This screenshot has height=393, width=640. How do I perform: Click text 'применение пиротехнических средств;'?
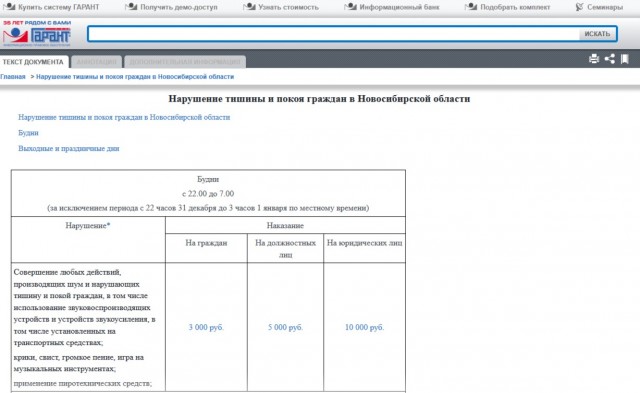point(82,384)
